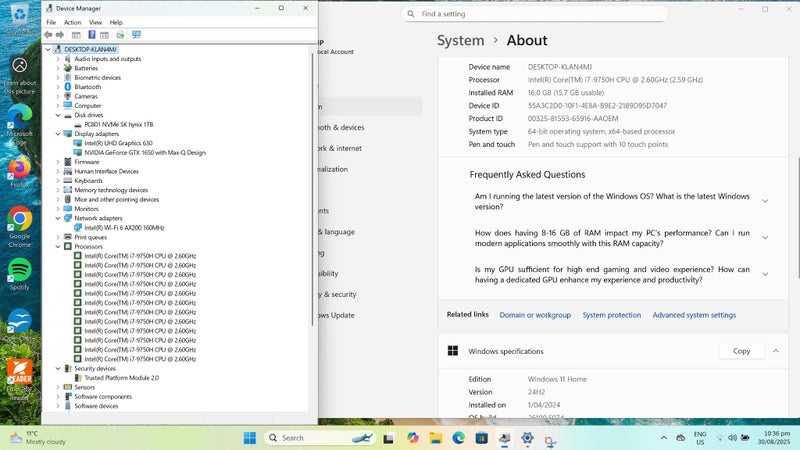Open the Firefox desktop shortcut

click(20, 172)
